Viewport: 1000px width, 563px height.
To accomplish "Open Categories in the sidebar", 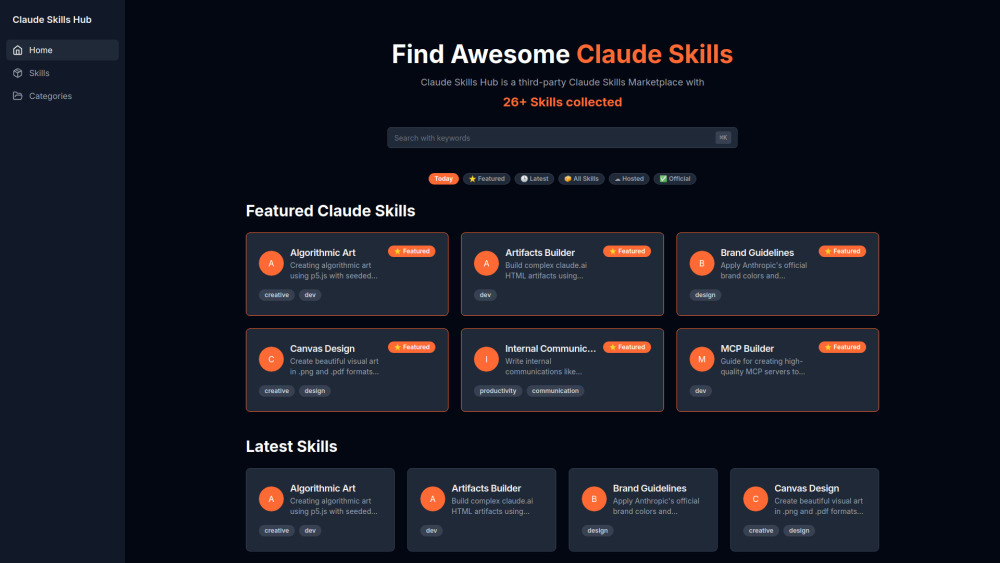I will point(62,96).
